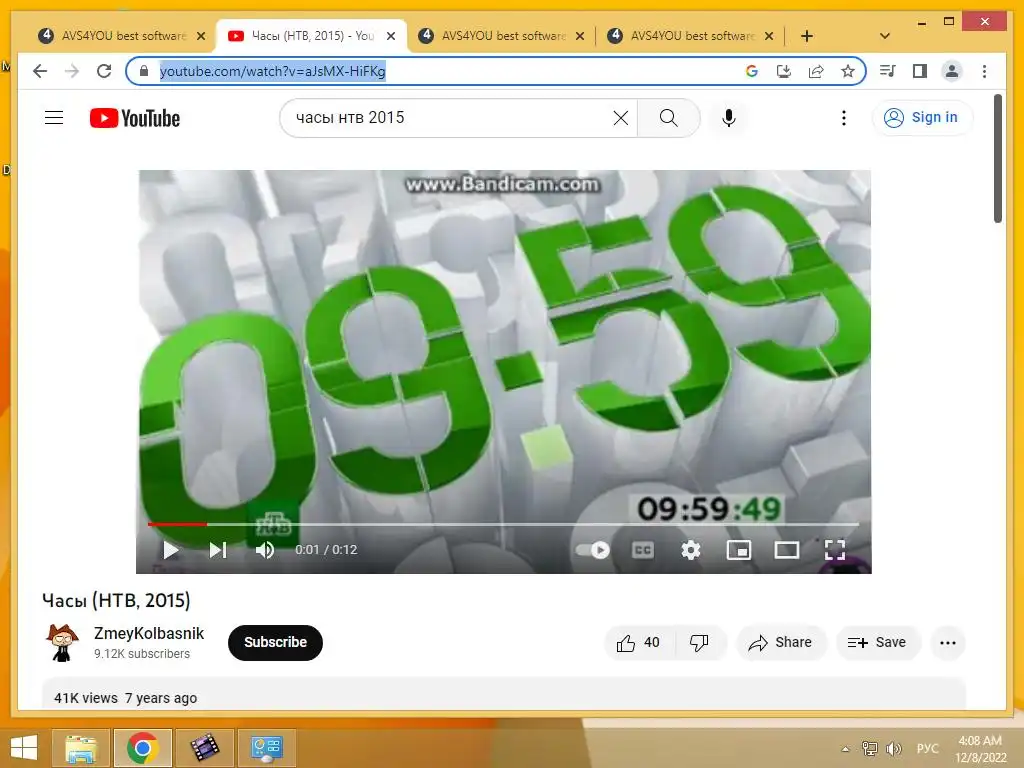Close the Часы (НТВ, 2015) tab
This screenshot has width=1024, height=768.
pyautogui.click(x=391, y=36)
